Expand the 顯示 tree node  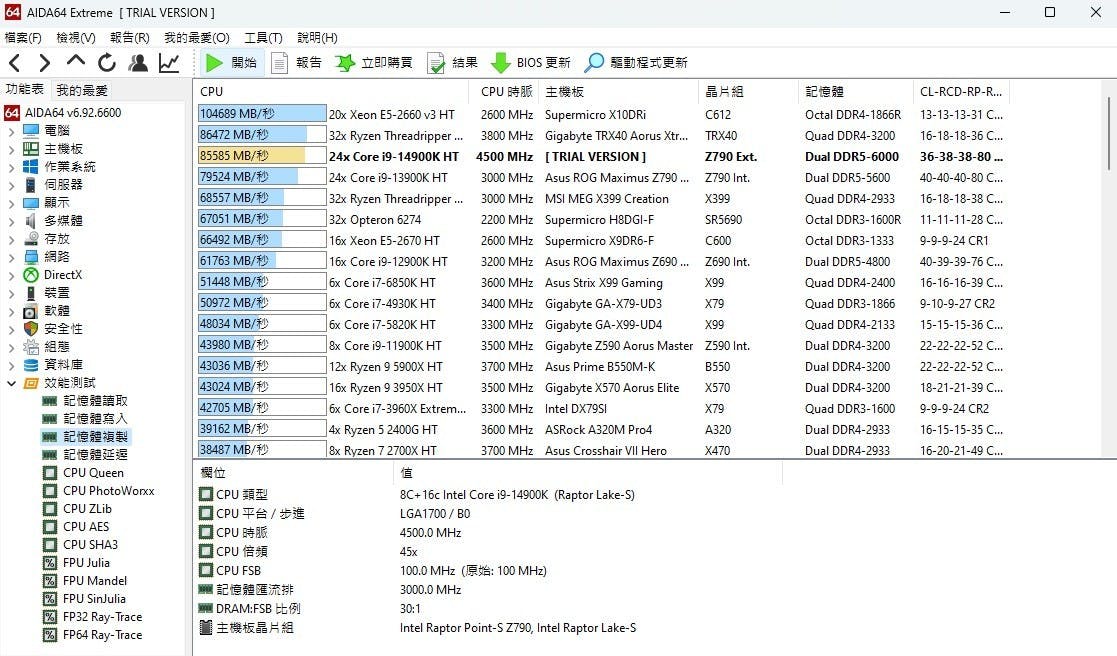pyautogui.click(x=11, y=203)
